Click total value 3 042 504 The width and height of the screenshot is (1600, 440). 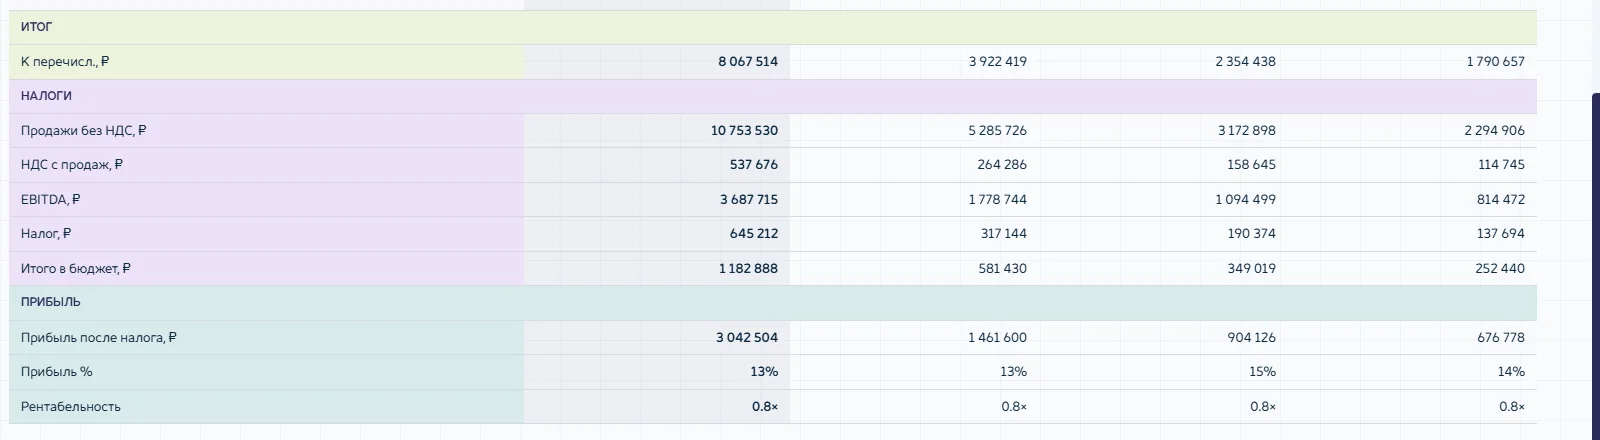747,338
